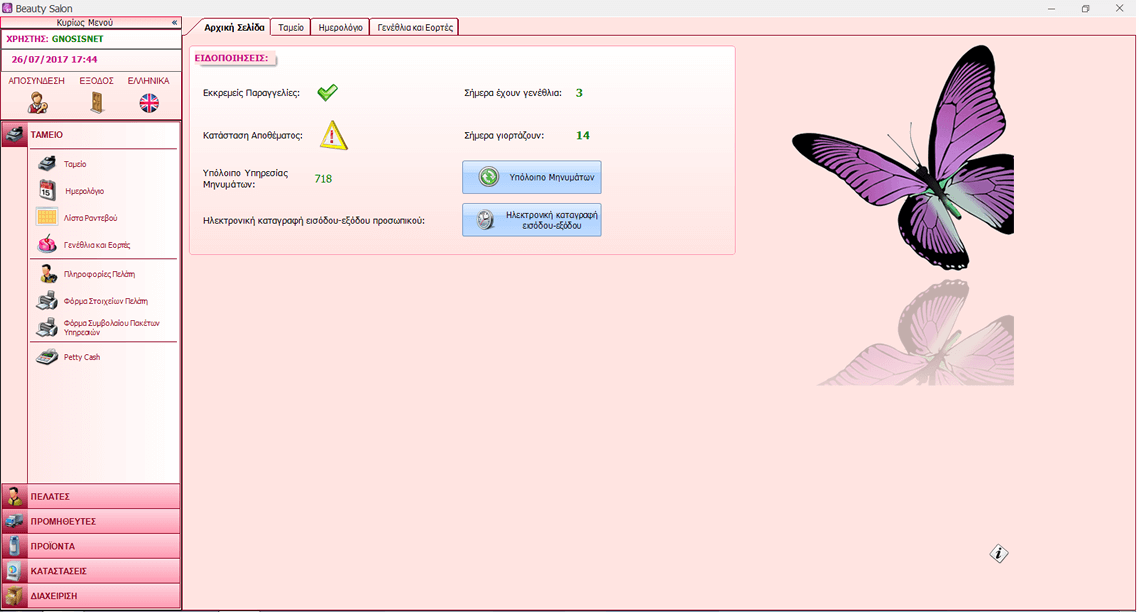Open Γενέθλια και Εορτές cake icon

pos(47,244)
